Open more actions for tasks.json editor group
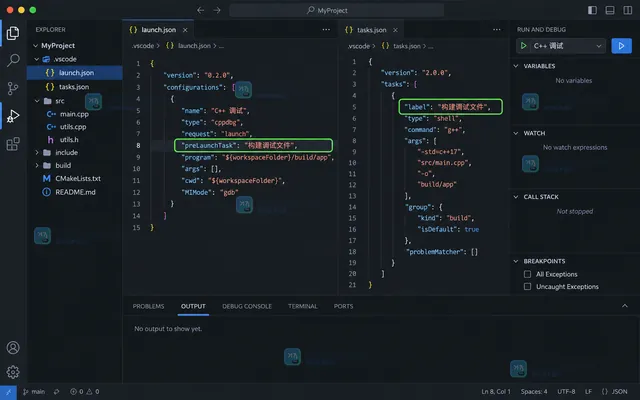This screenshot has width=640, height=400. (x=497, y=29)
